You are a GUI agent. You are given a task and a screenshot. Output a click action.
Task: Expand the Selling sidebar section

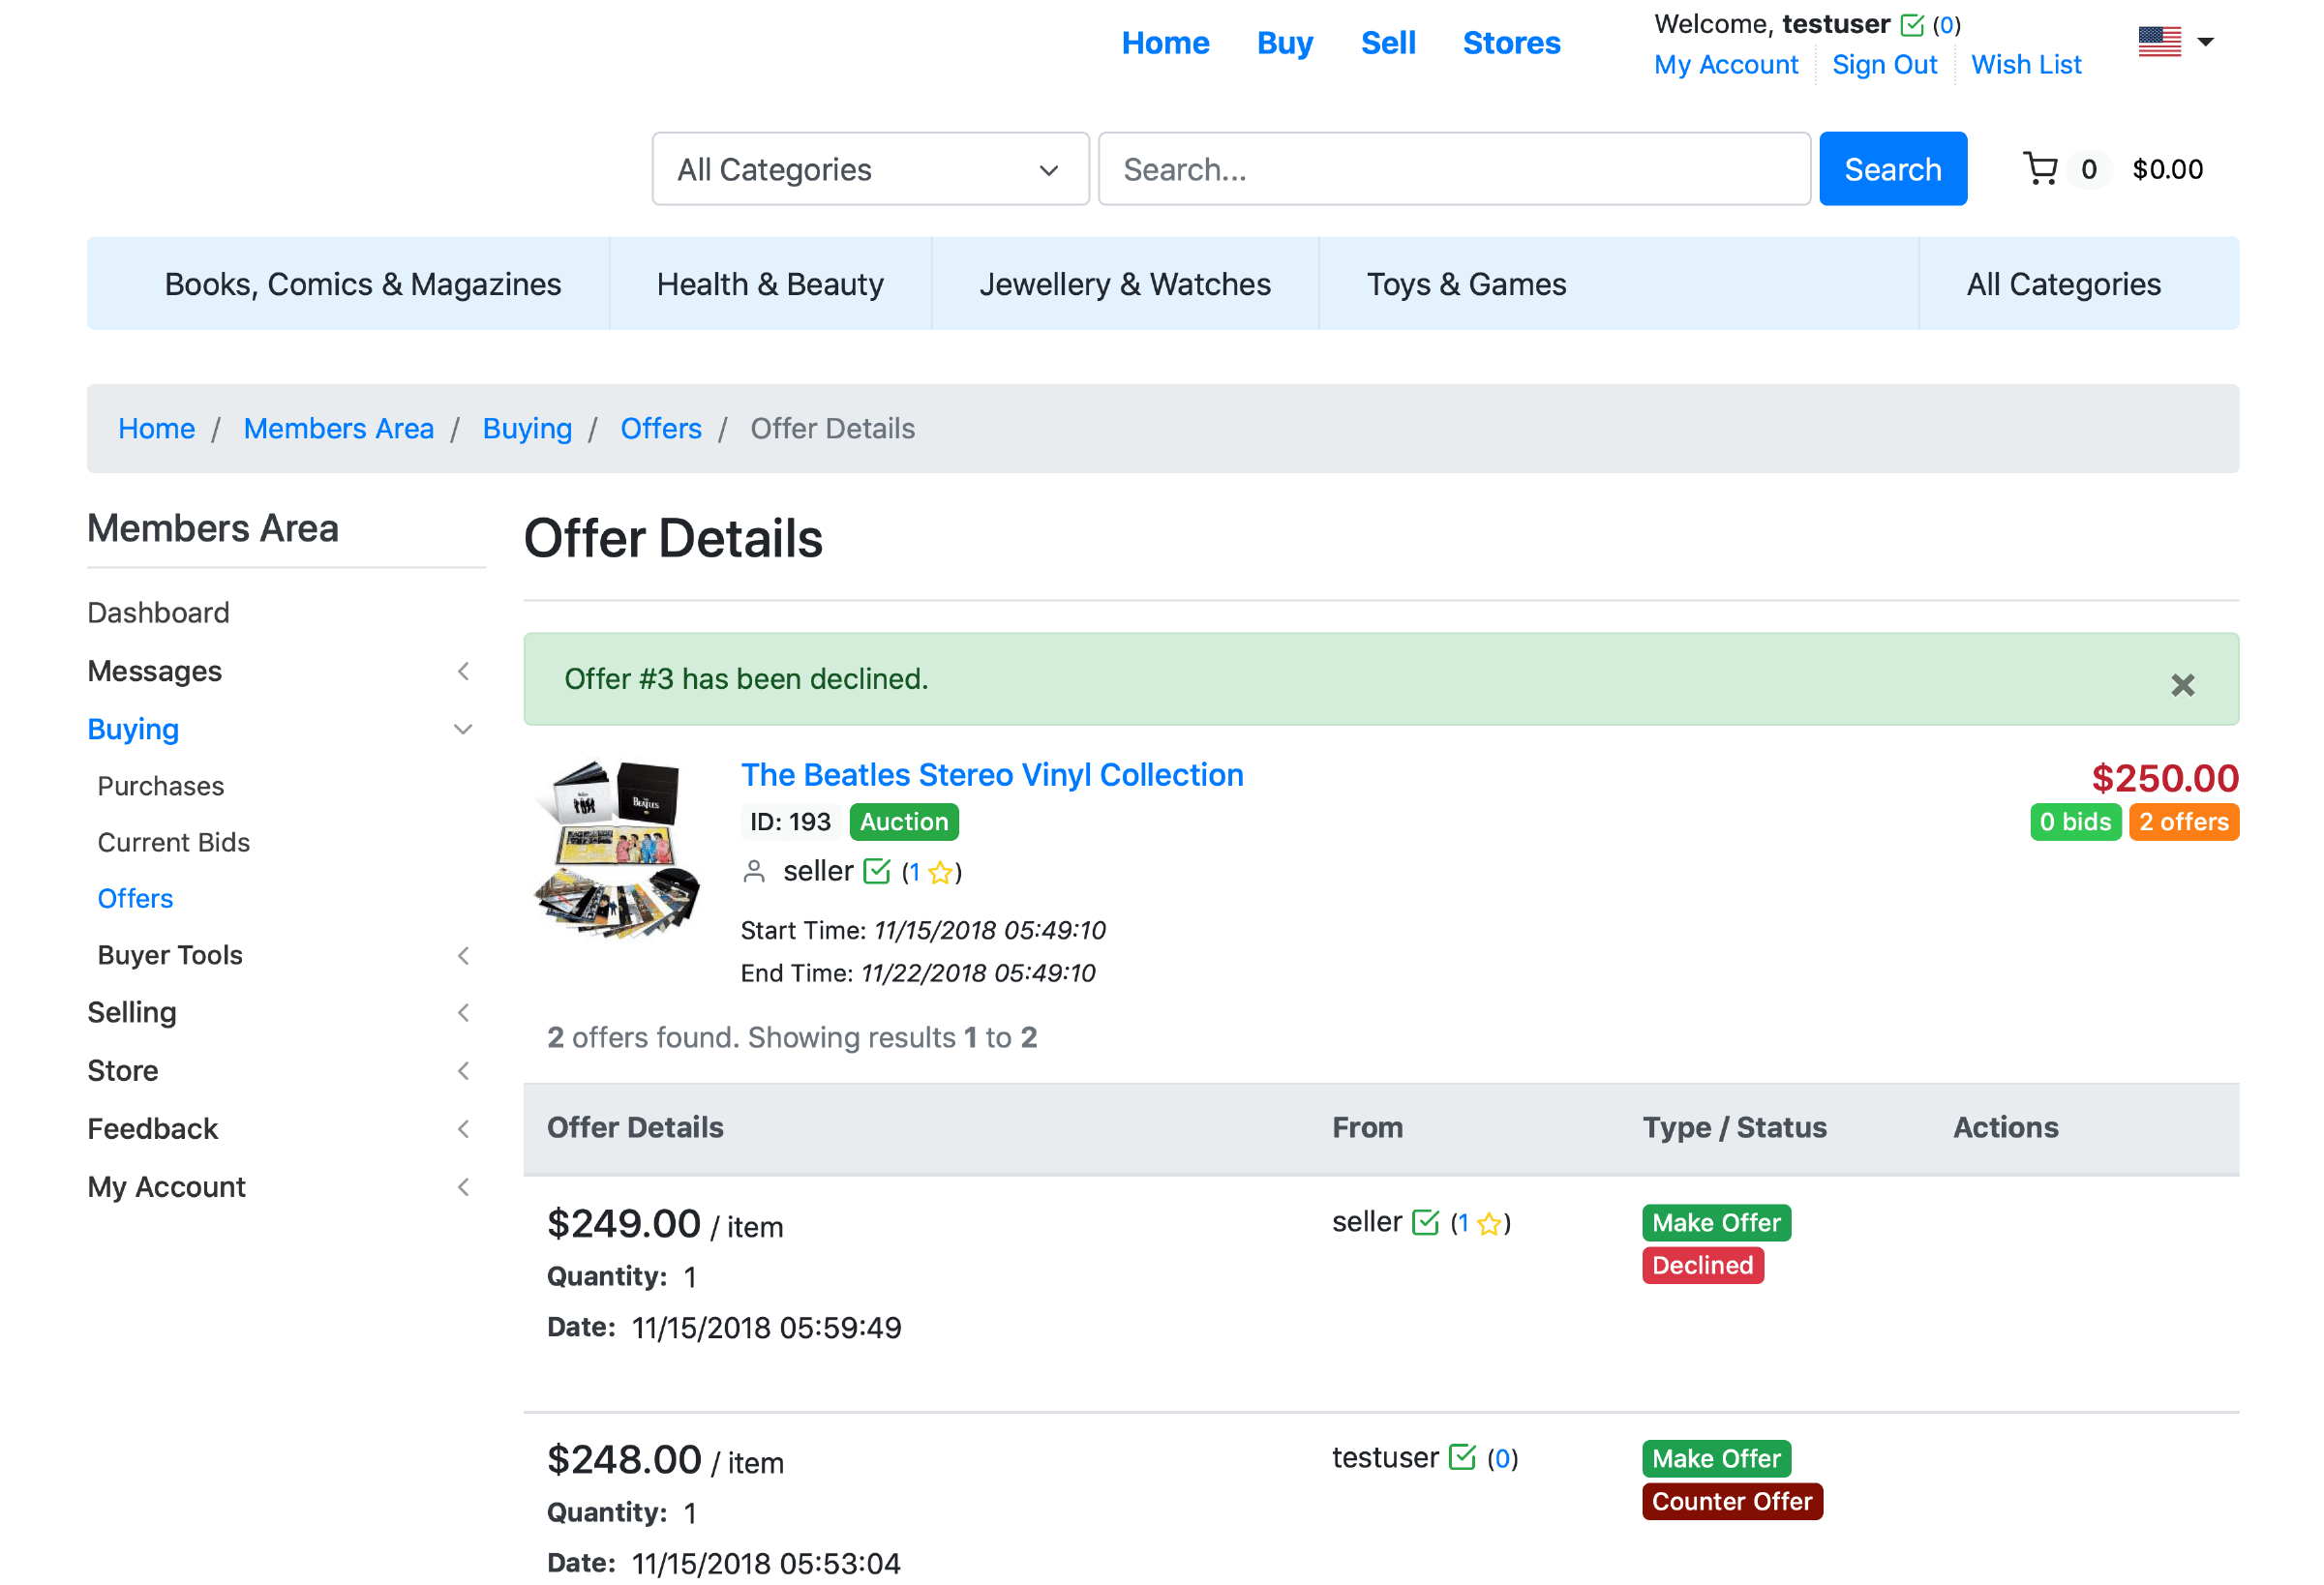tap(463, 1012)
